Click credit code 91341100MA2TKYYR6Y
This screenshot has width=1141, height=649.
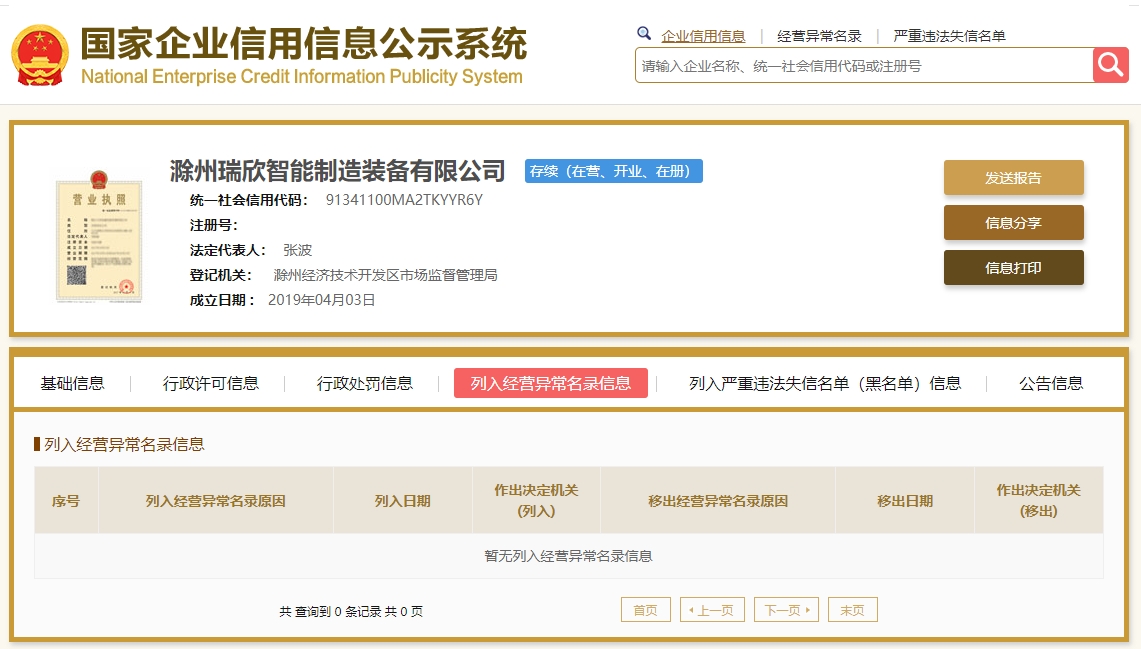(405, 200)
